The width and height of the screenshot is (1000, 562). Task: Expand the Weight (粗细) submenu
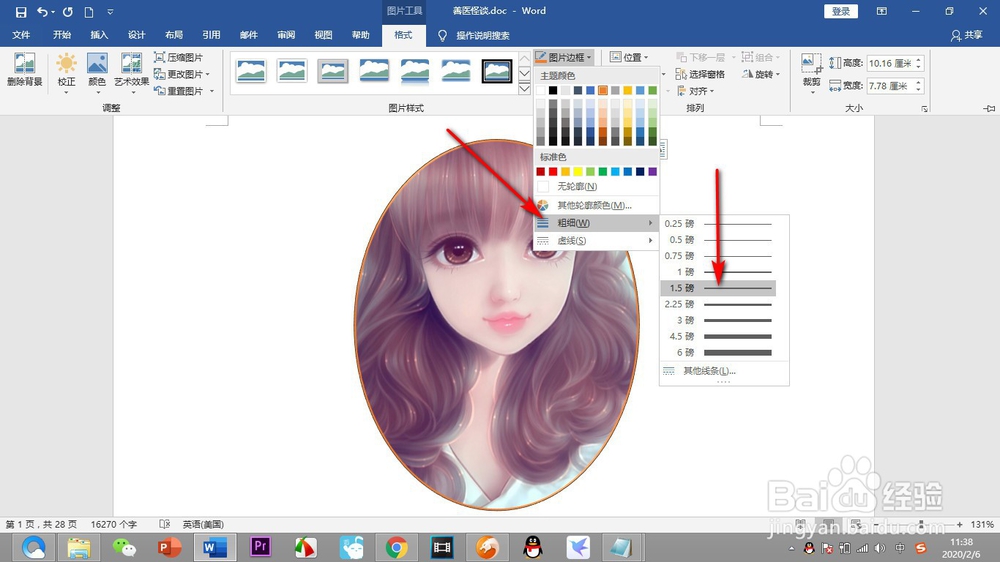pos(595,223)
